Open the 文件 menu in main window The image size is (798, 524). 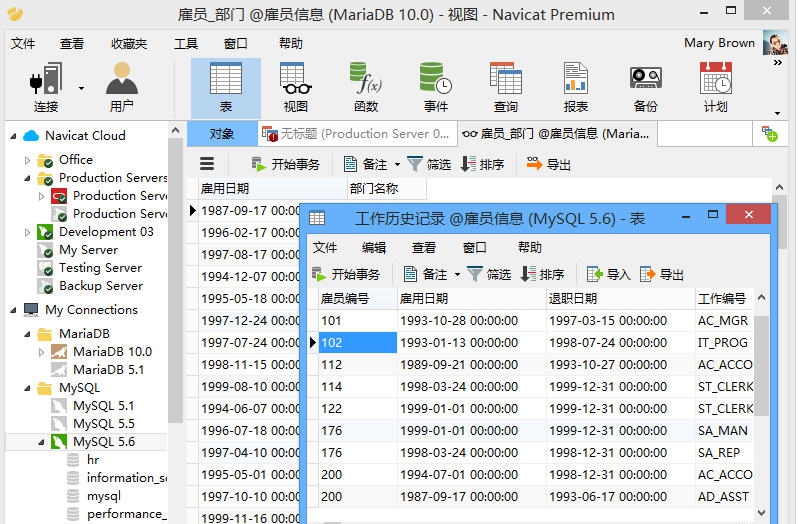click(23, 44)
